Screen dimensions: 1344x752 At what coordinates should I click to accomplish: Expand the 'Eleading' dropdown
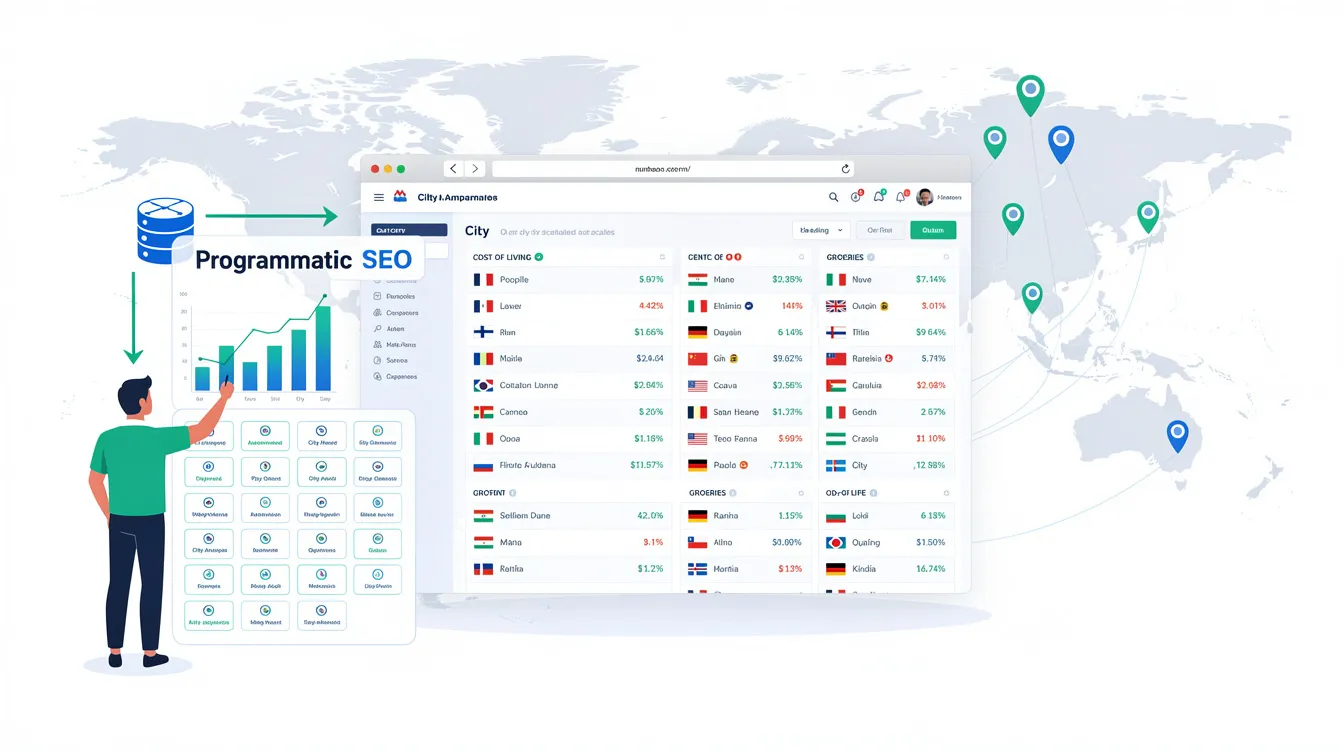coord(821,230)
